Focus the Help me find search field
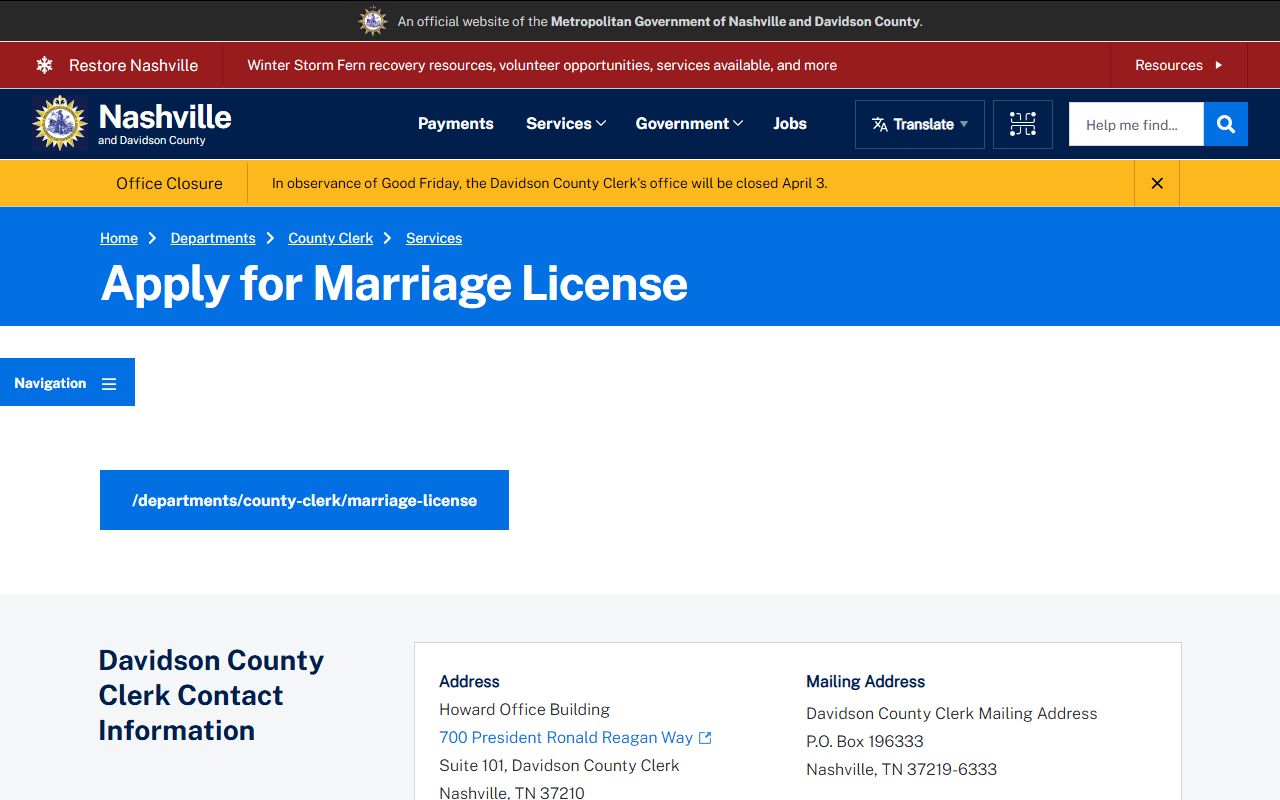The width and height of the screenshot is (1280, 800). point(1136,124)
